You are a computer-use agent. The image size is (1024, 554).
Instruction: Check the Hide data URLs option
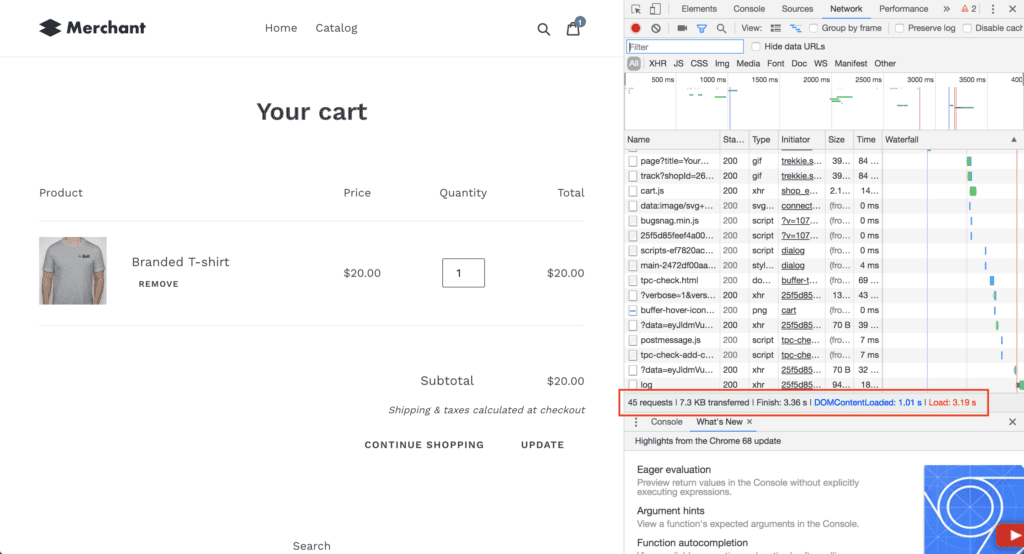[x=756, y=46]
